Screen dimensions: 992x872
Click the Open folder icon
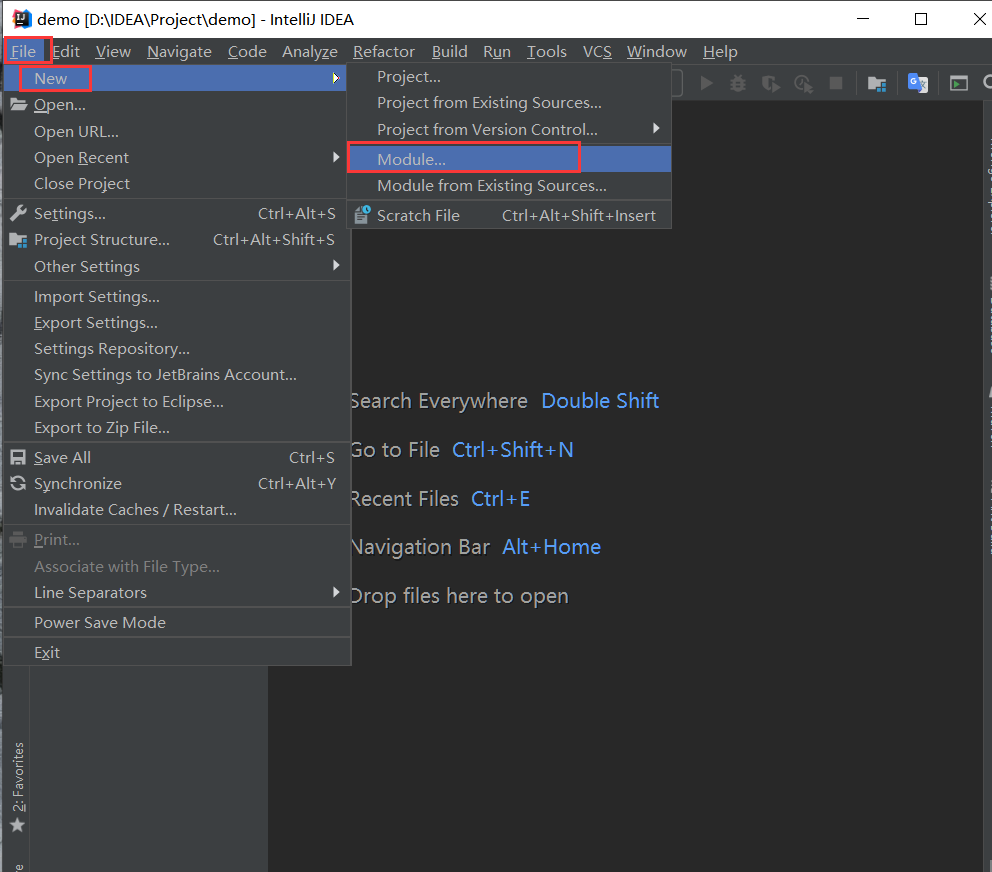point(18,104)
